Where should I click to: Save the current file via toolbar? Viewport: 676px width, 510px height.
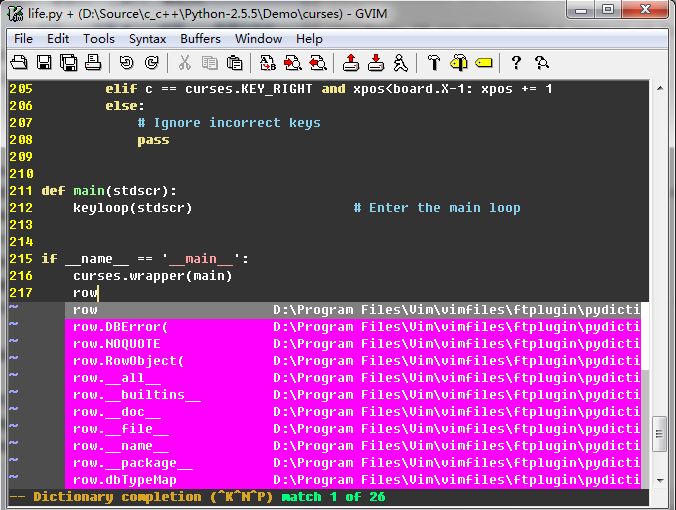(x=44, y=63)
